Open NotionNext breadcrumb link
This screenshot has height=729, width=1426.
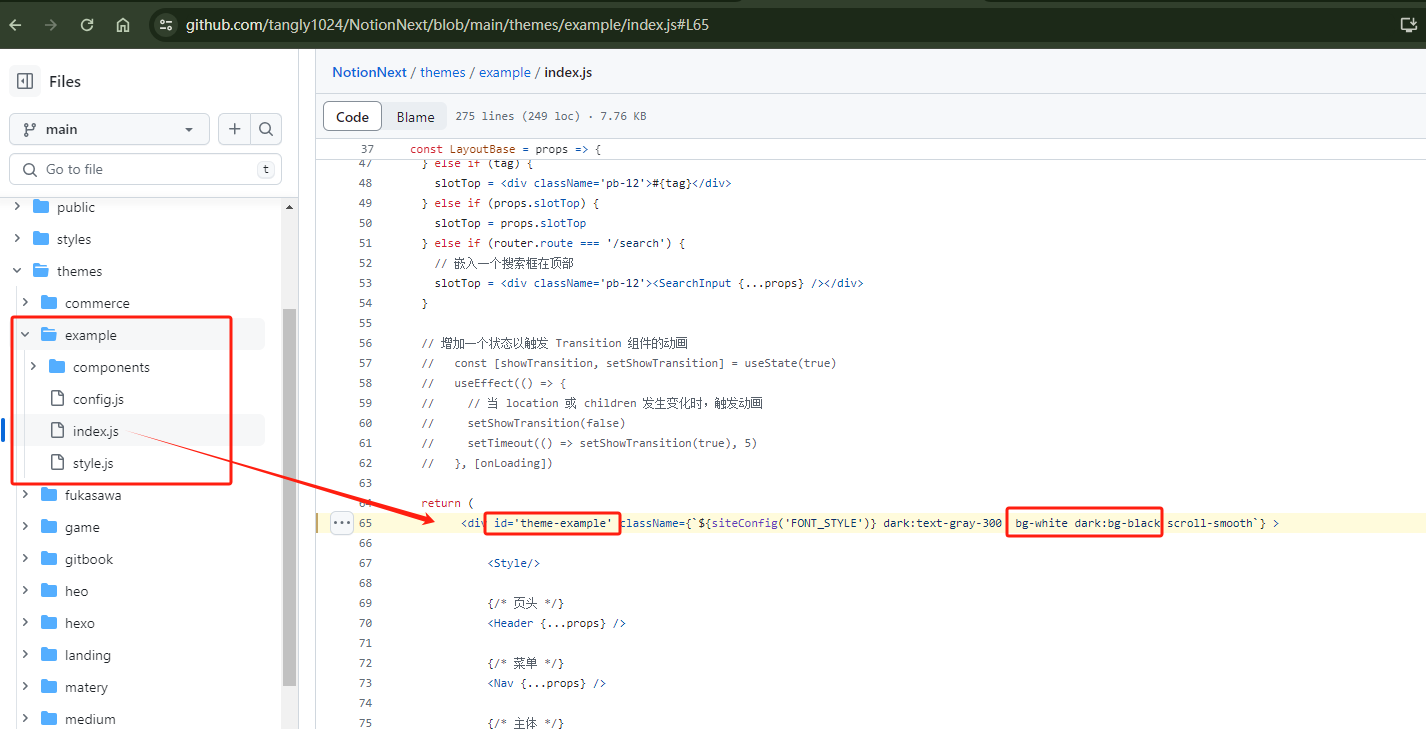(x=369, y=72)
